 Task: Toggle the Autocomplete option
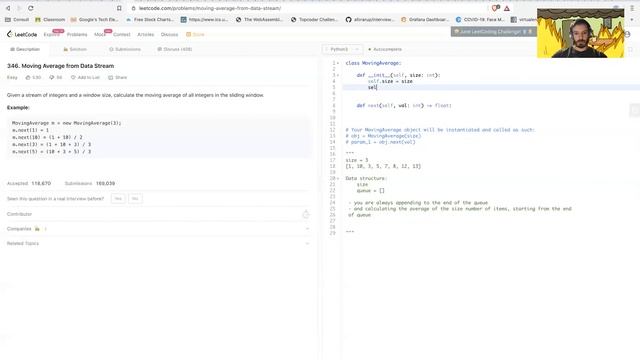click(385, 49)
